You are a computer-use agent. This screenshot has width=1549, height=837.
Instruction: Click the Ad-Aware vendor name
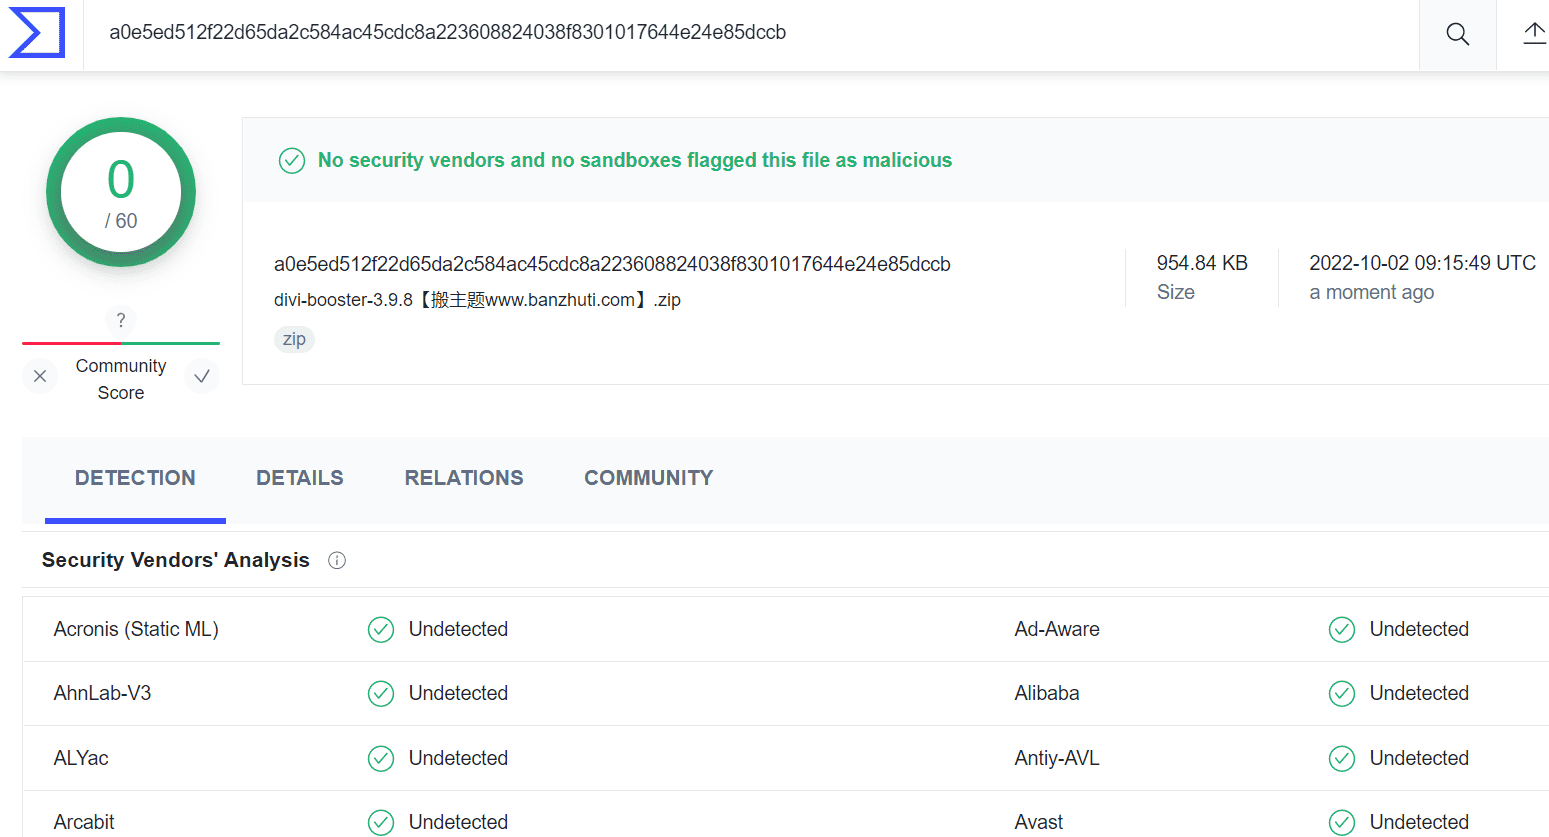[1057, 629]
